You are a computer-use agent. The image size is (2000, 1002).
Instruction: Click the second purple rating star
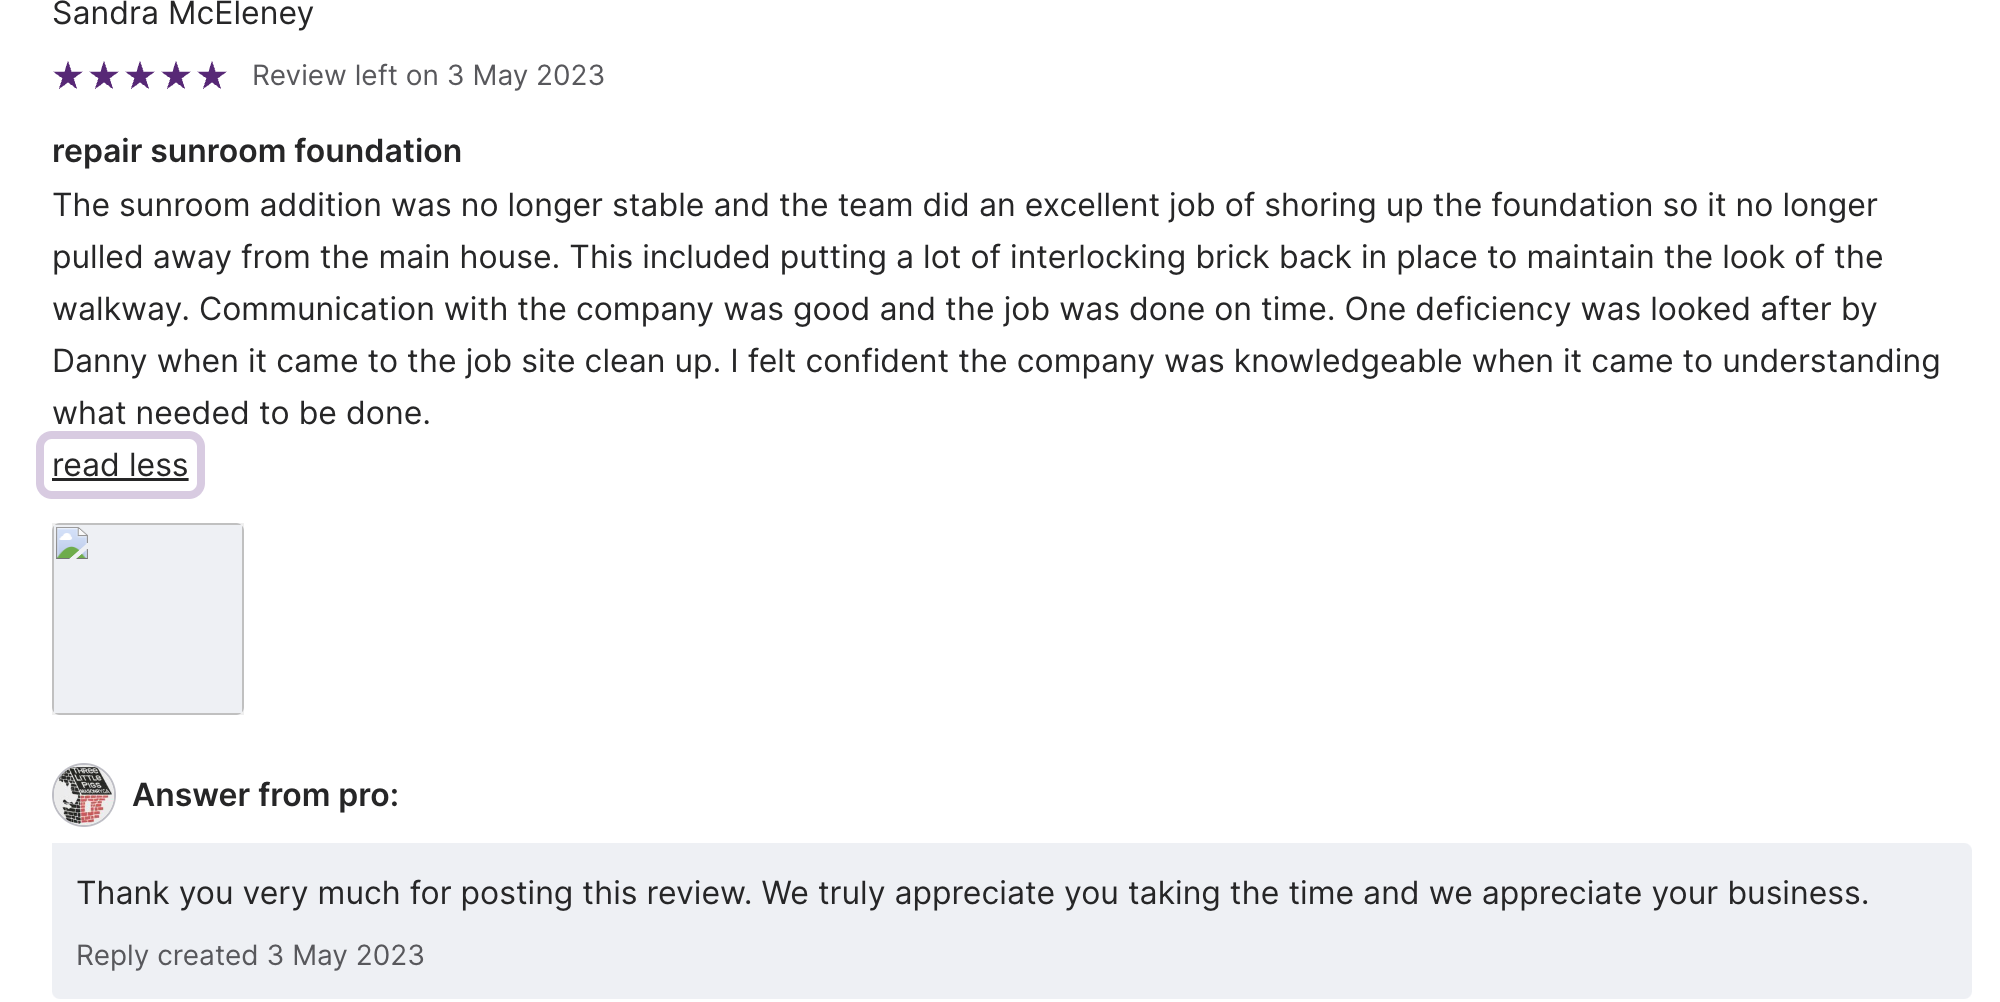coord(104,76)
